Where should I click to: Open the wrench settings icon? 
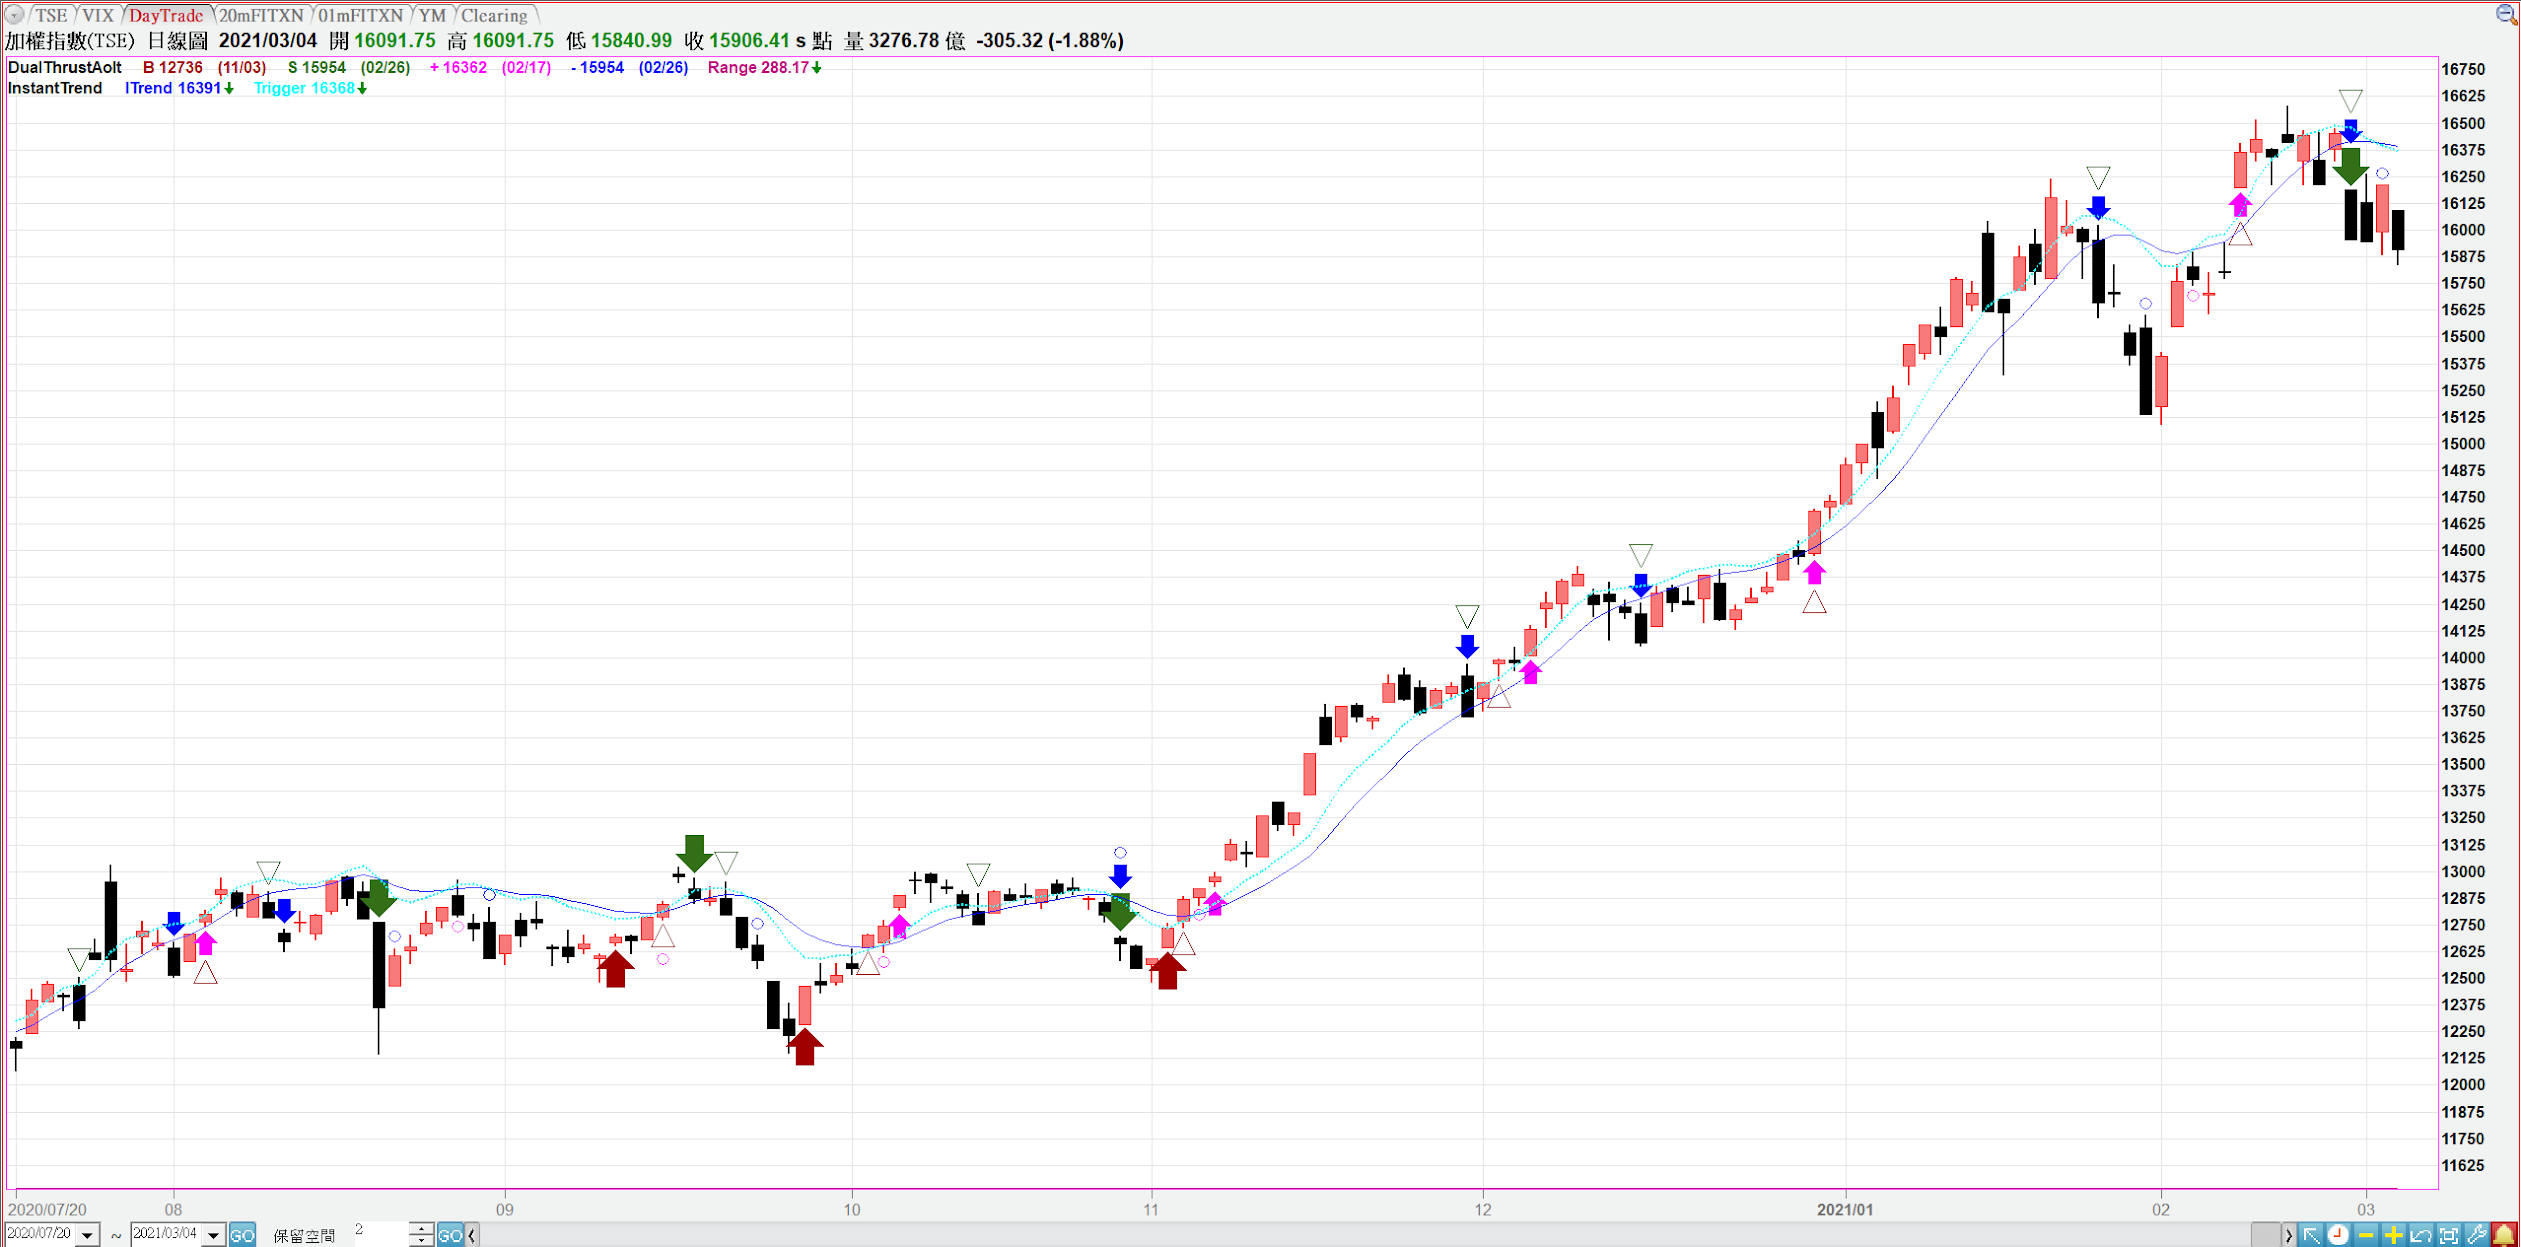(2476, 1235)
